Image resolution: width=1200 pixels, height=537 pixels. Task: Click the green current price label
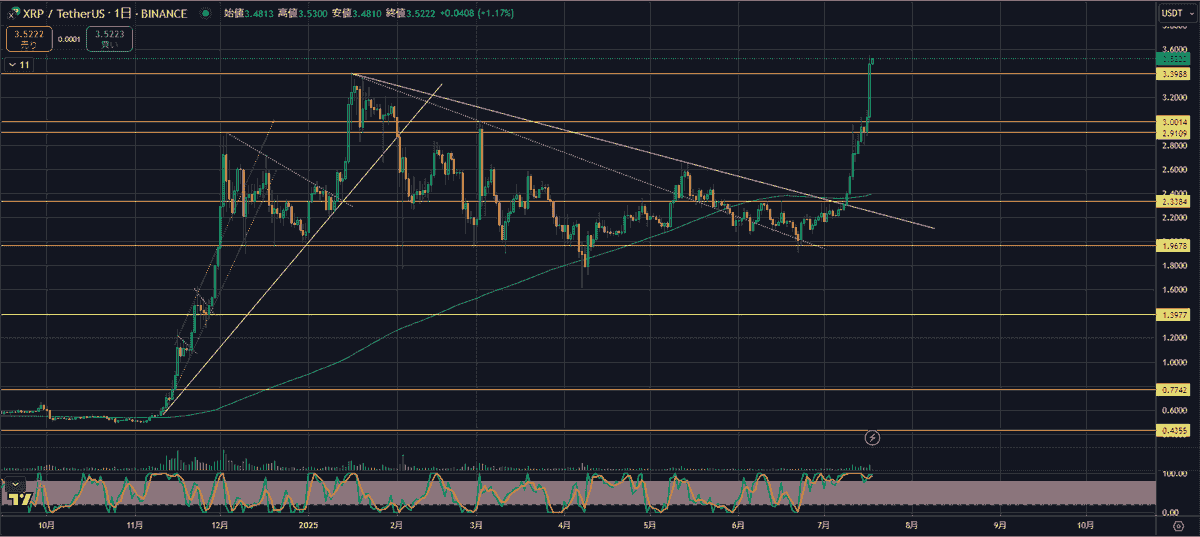pyautogui.click(x=1171, y=60)
